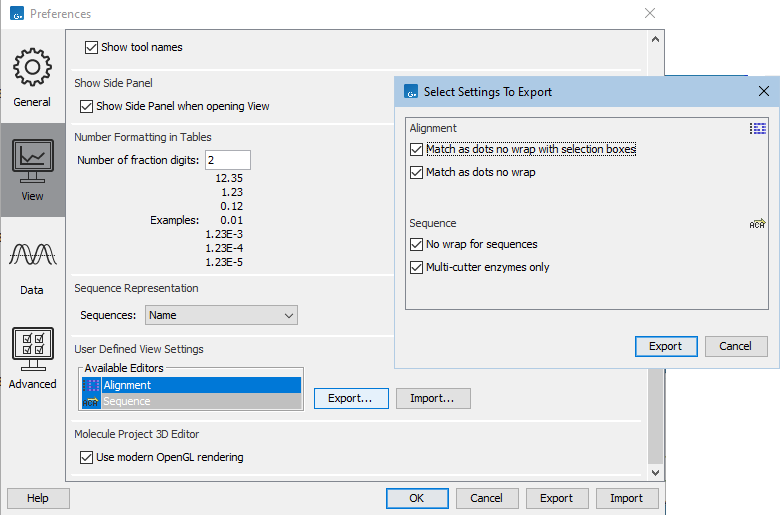The height and width of the screenshot is (515, 780).
Task: Click the bottom Import button in Preferences
Action: tap(627, 499)
